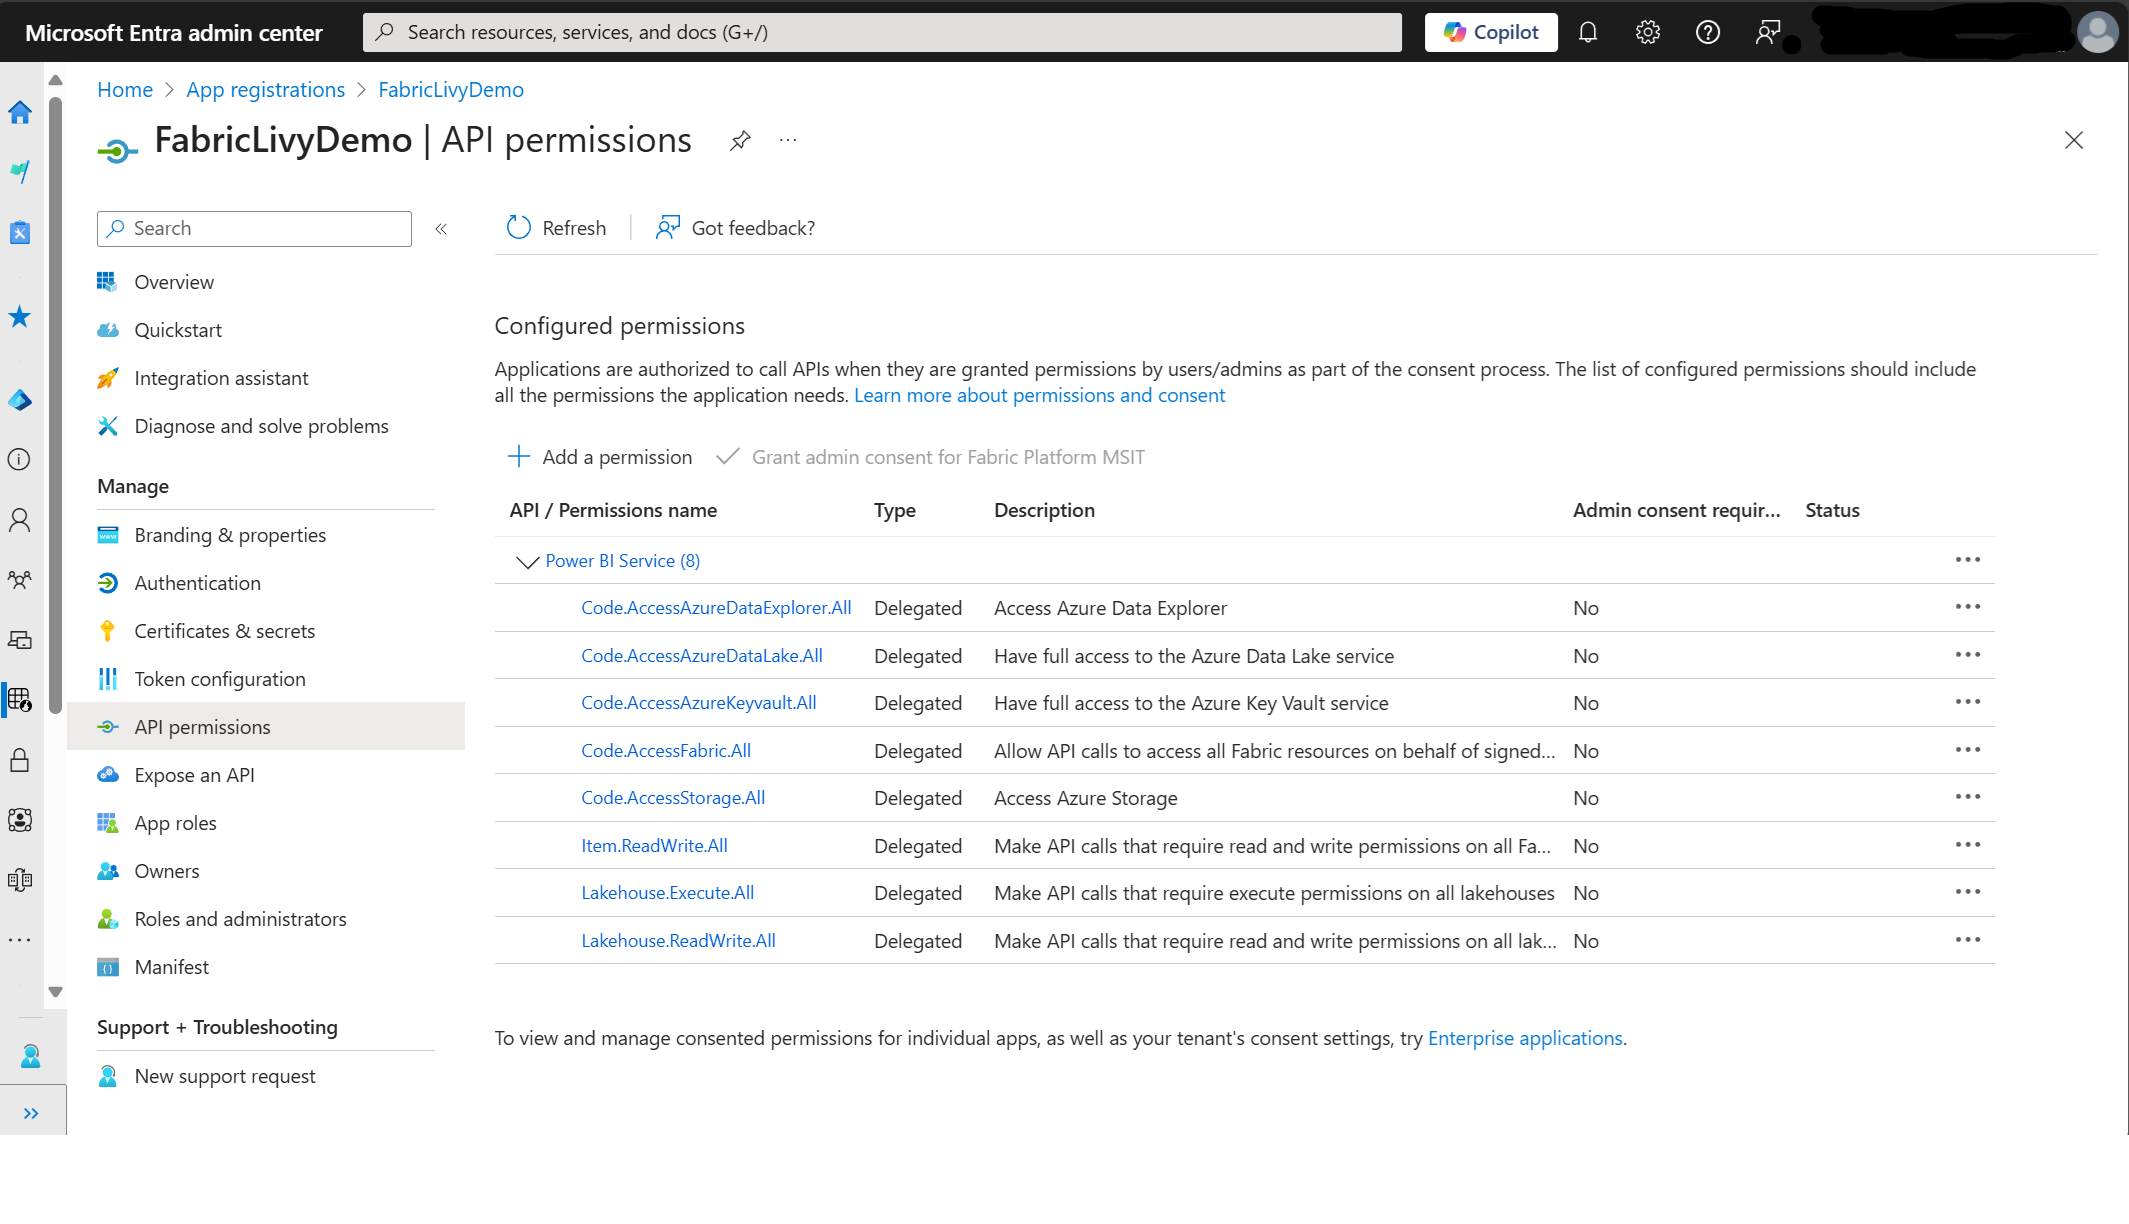Click the Enterprise applications link
This screenshot has width=2129, height=1224.
(1524, 1038)
